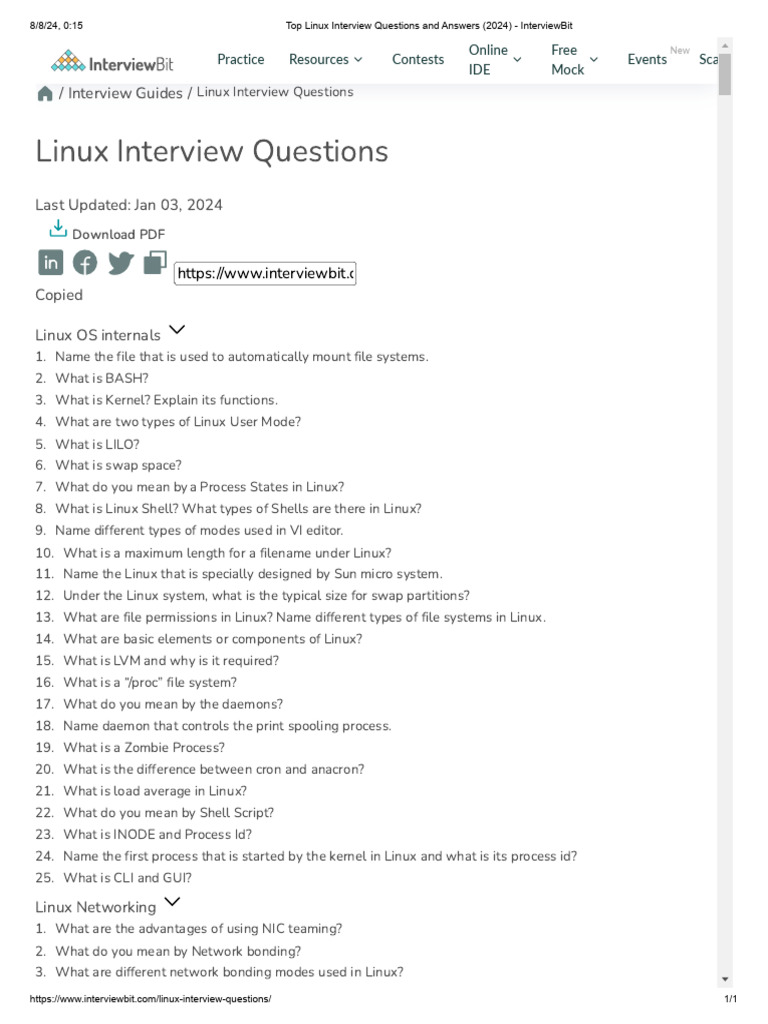Collapse the Linux Networking section
This screenshot has width=768, height=1024.
tap(172, 902)
